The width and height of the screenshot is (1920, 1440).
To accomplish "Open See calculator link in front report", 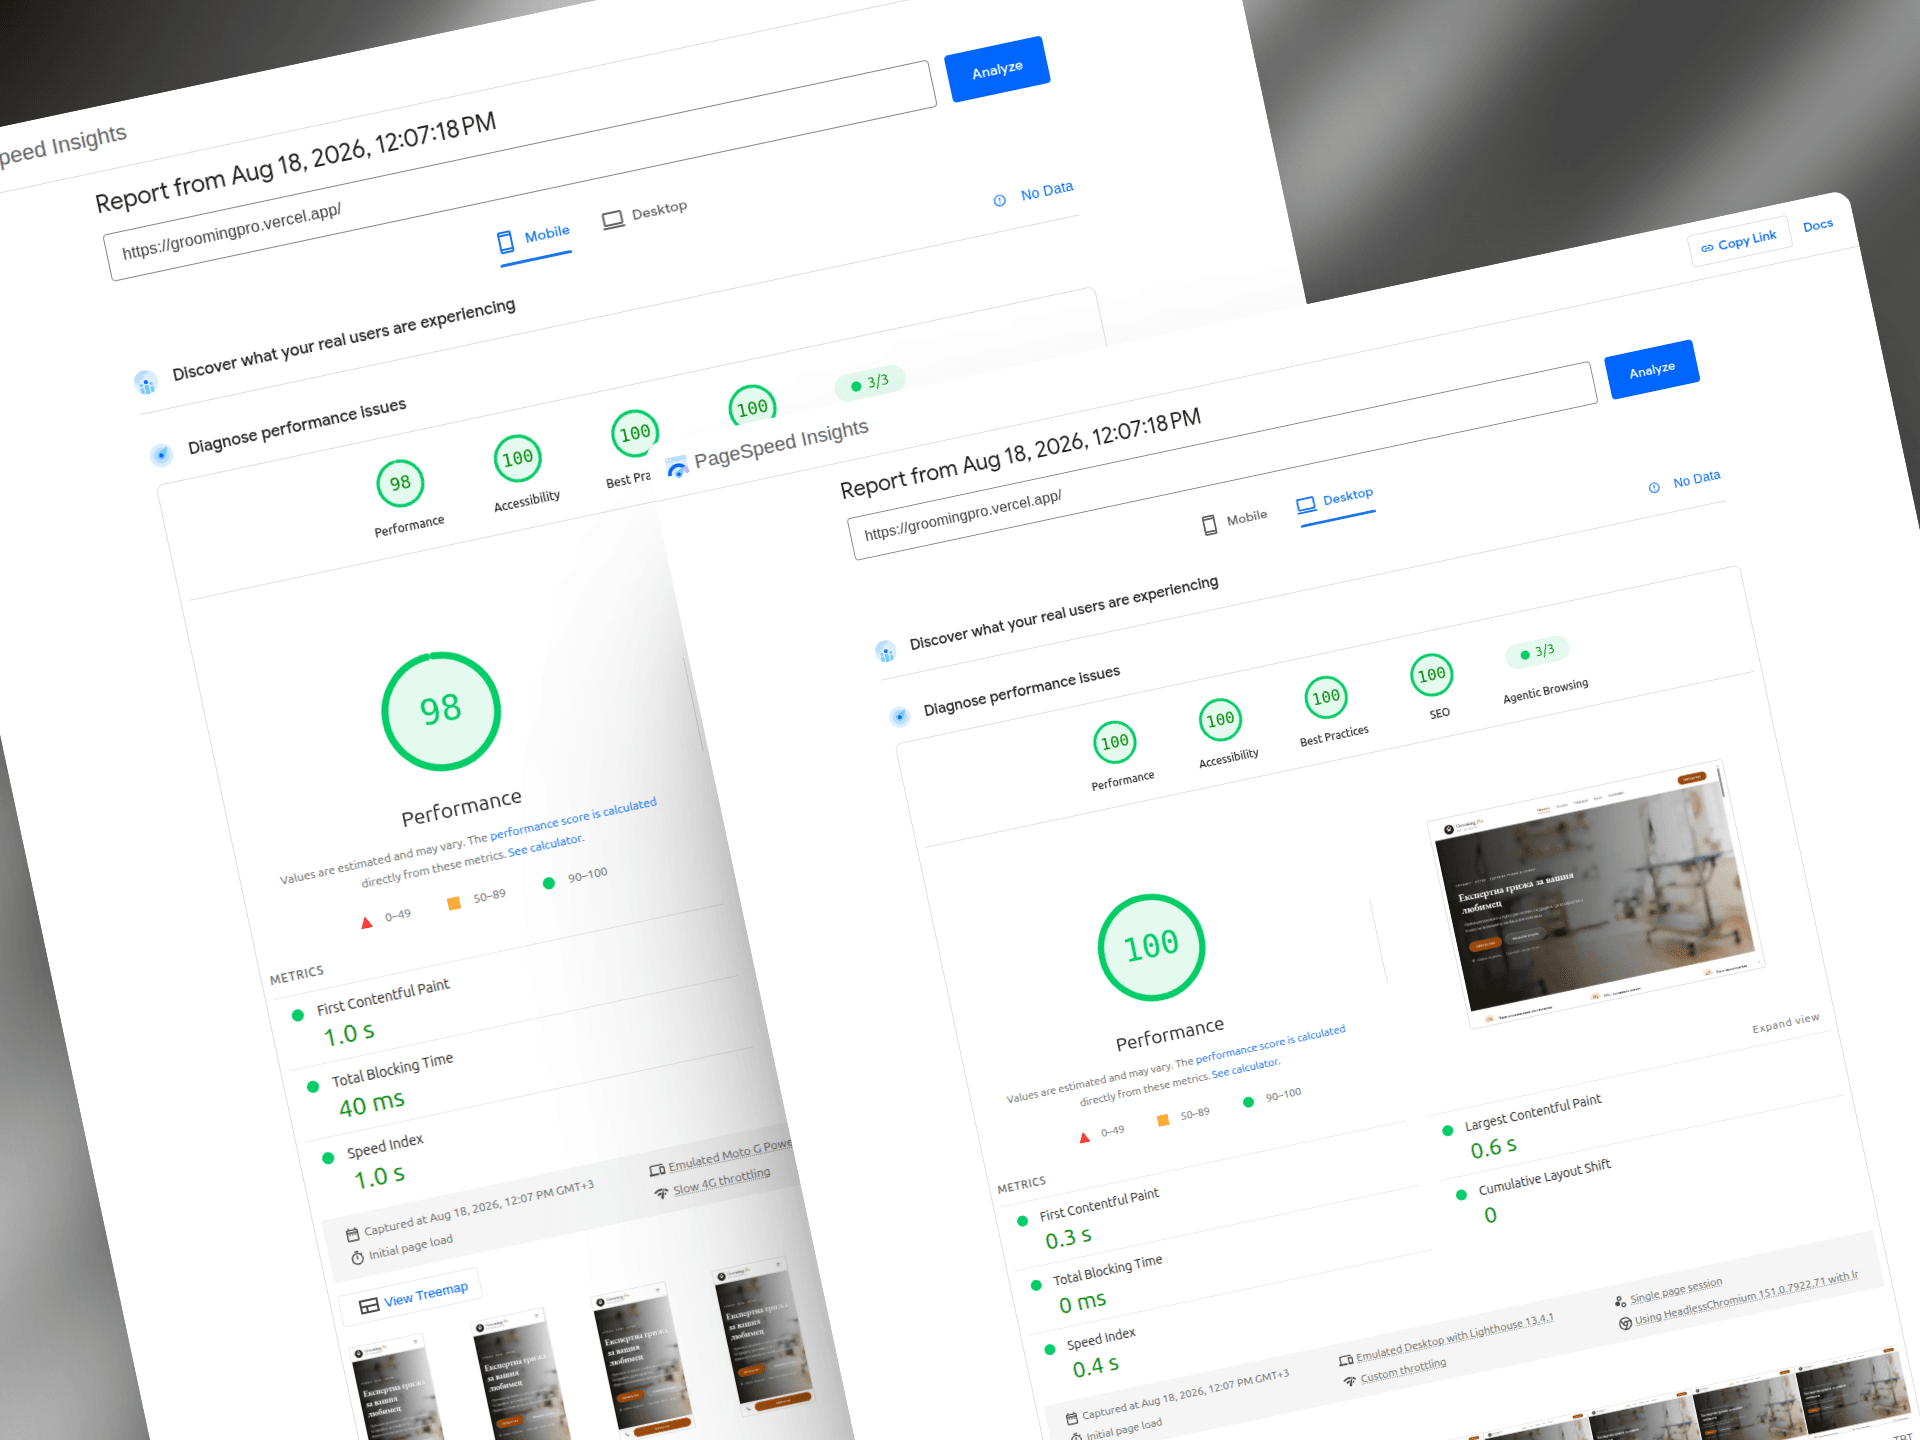I will coord(1245,1068).
